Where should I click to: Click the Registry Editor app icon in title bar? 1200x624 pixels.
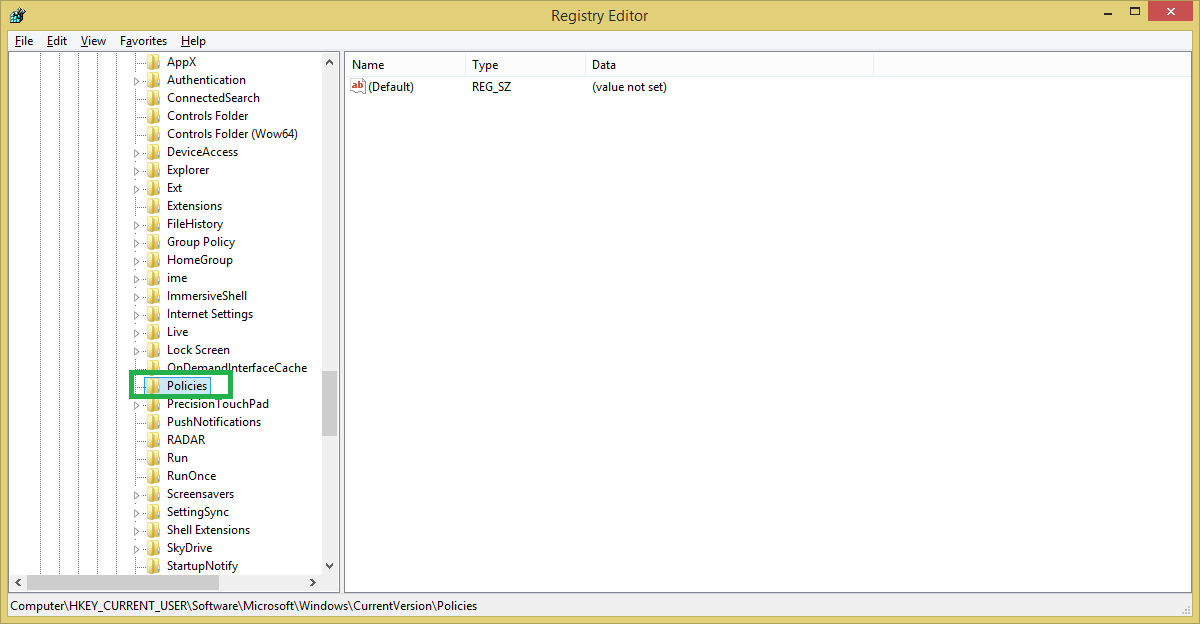pyautogui.click(x=17, y=15)
